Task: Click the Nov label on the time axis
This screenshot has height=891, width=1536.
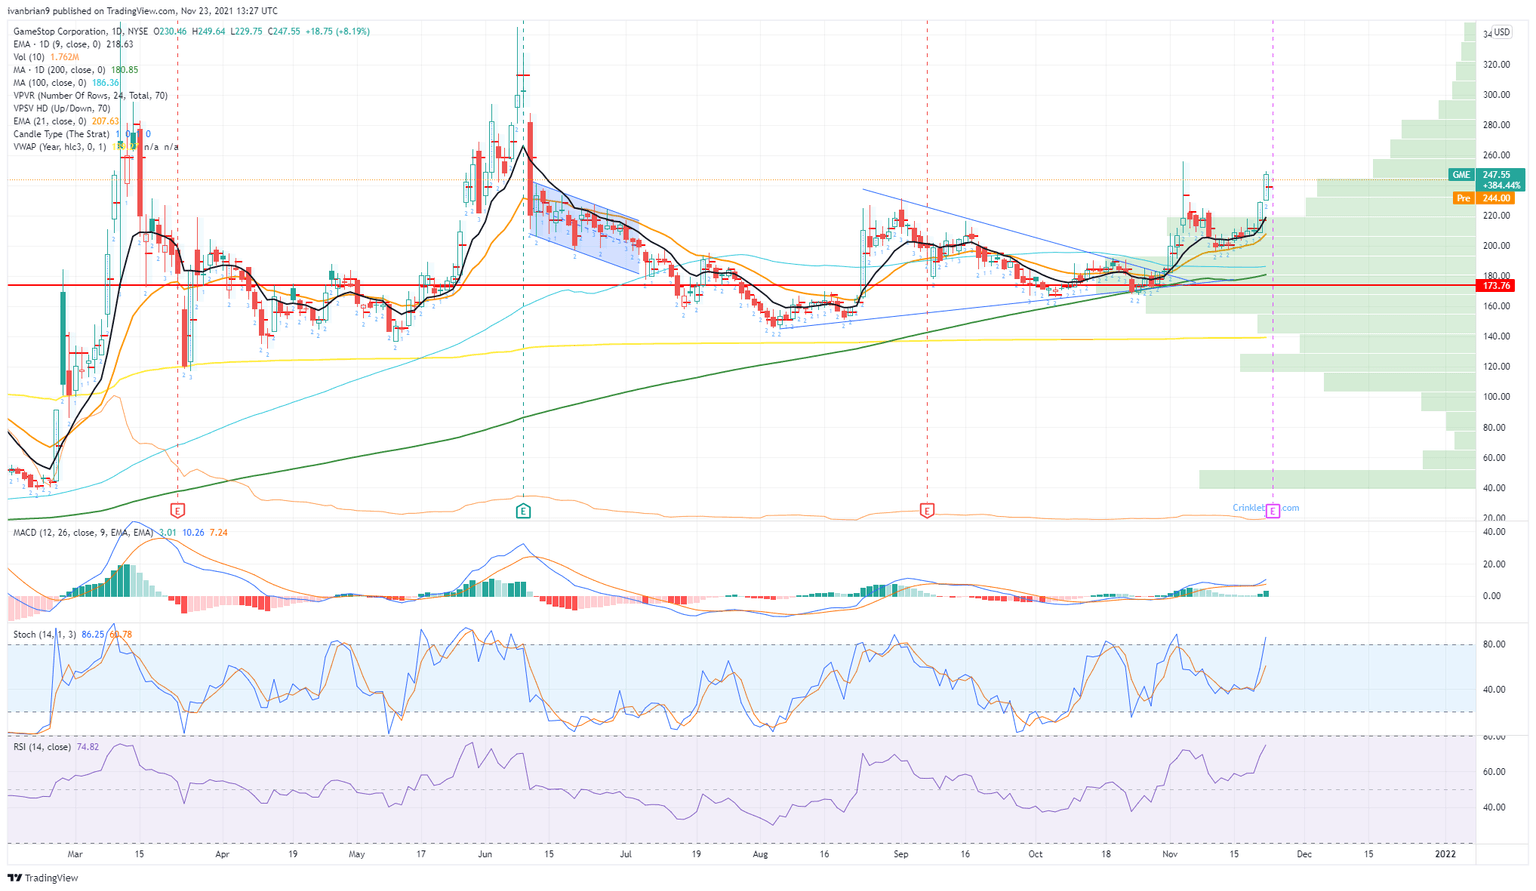Action: (x=1169, y=855)
